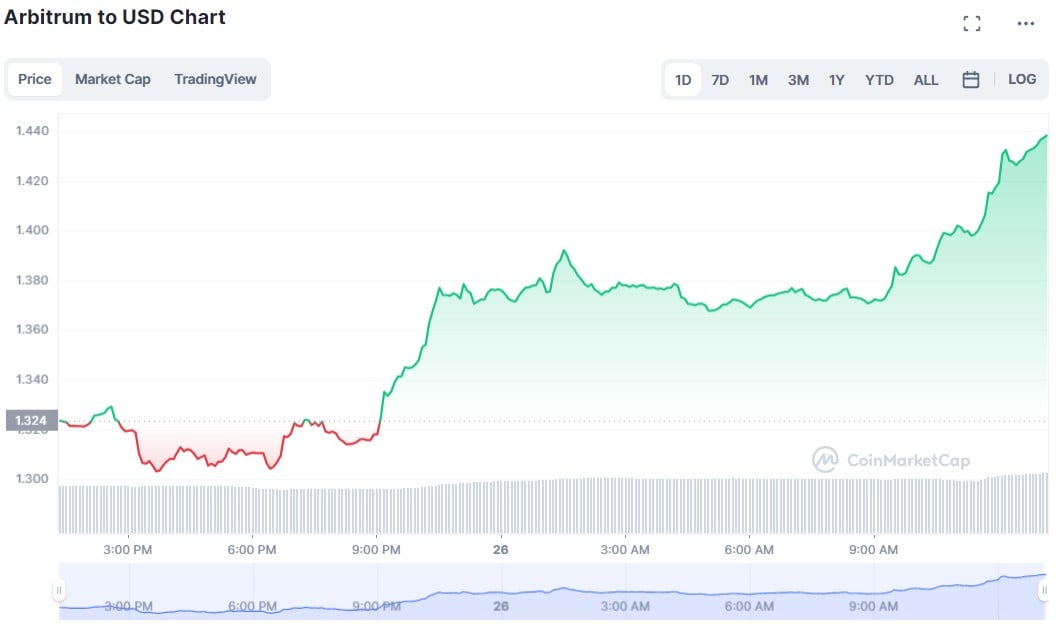1056x628 pixels.
Task: Open the fullscreen chart view
Action: click(x=971, y=22)
